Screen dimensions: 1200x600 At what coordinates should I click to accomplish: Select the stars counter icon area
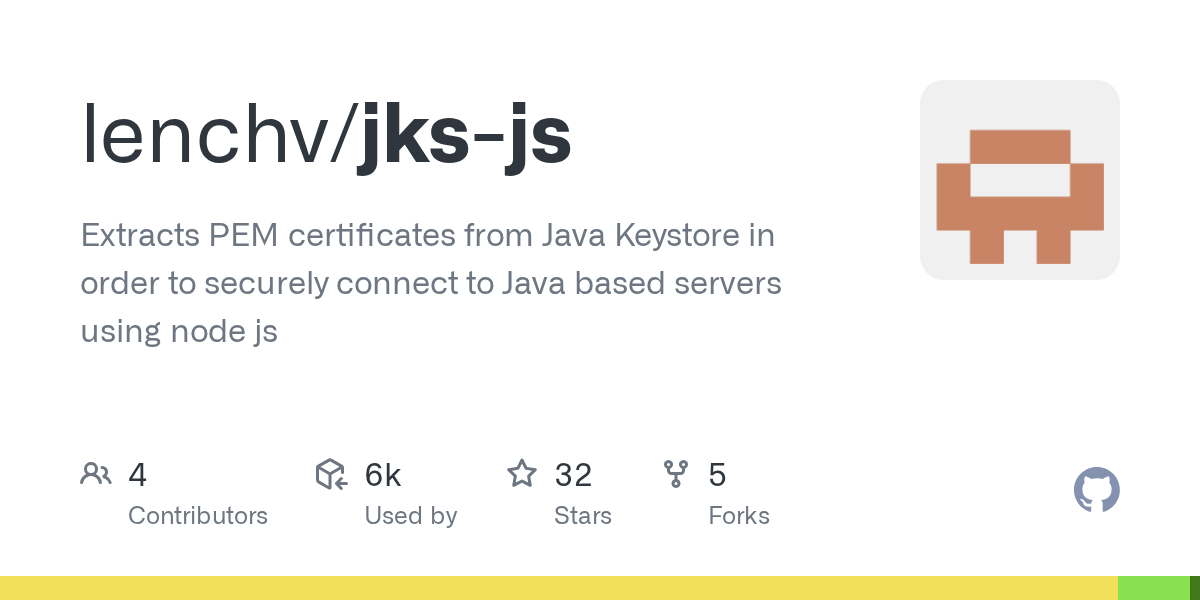(x=522, y=474)
